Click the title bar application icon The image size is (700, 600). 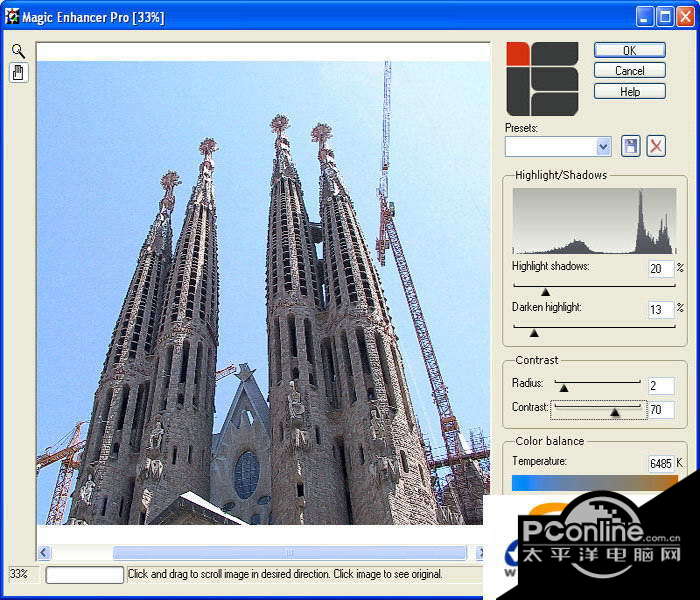coord(13,17)
